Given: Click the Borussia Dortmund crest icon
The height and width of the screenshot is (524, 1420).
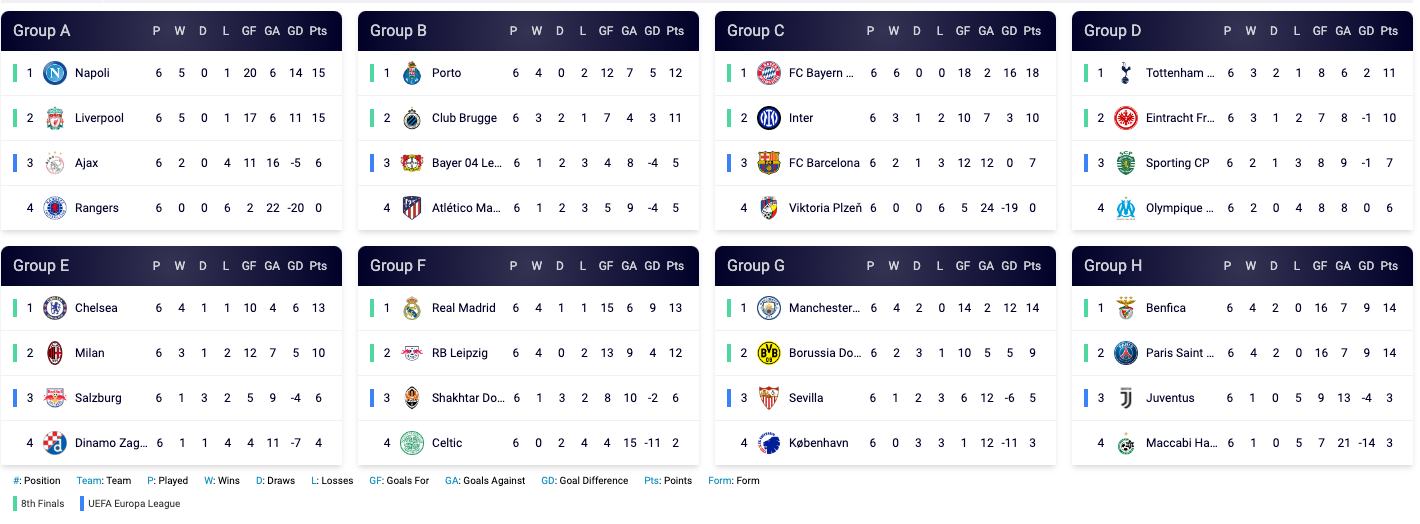Looking at the screenshot, I should (769, 353).
